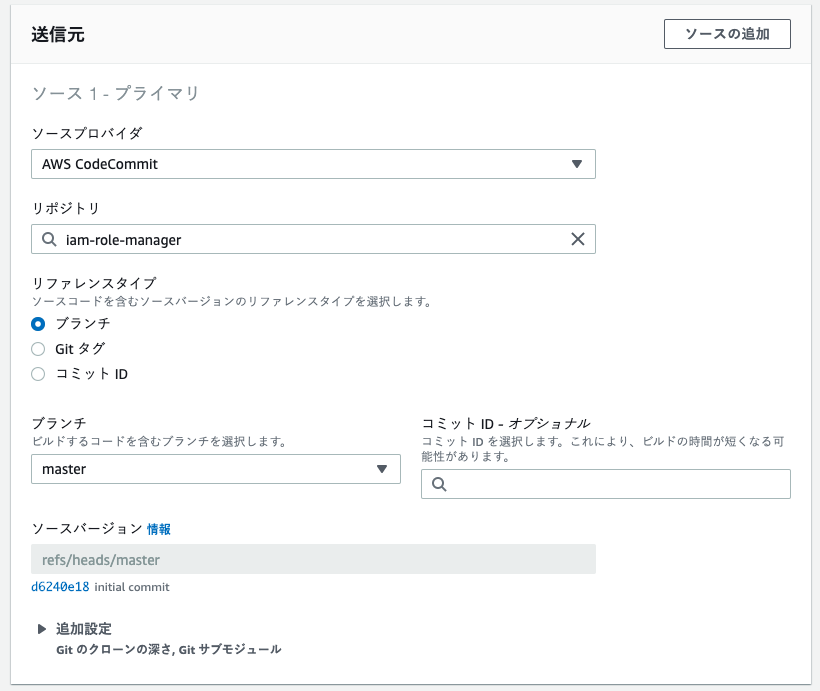Open the branch dropdown showing master
Screen dimensions: 820x691
pos(216,469)
